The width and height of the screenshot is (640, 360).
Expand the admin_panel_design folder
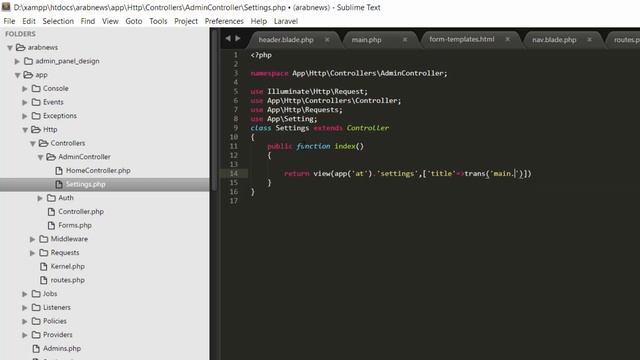[x=17, y=61]
